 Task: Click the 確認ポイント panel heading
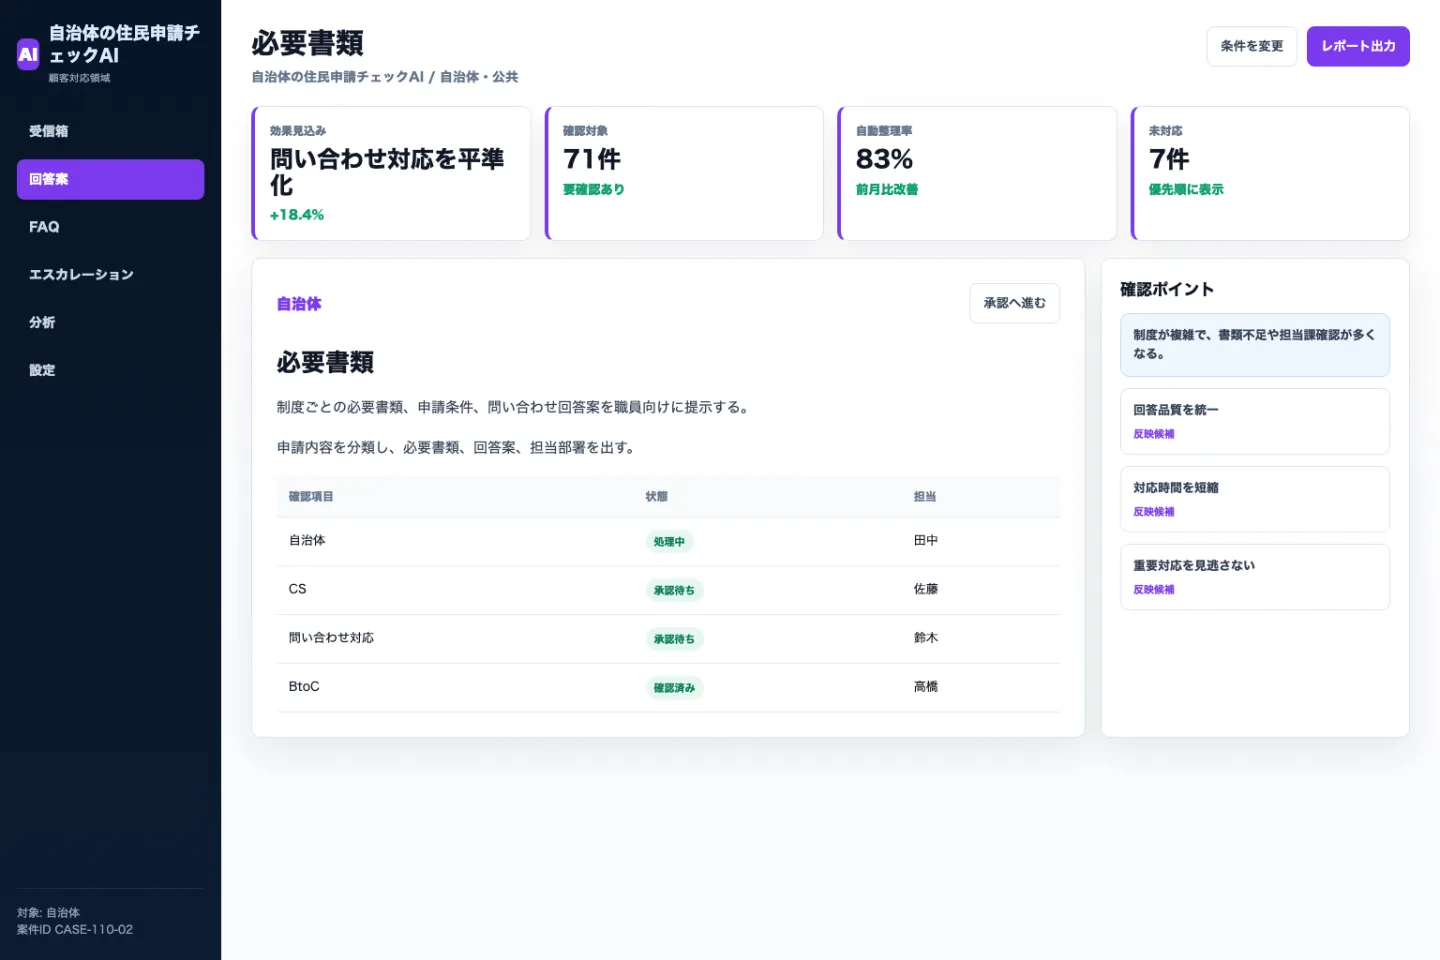coord(1167,290)
